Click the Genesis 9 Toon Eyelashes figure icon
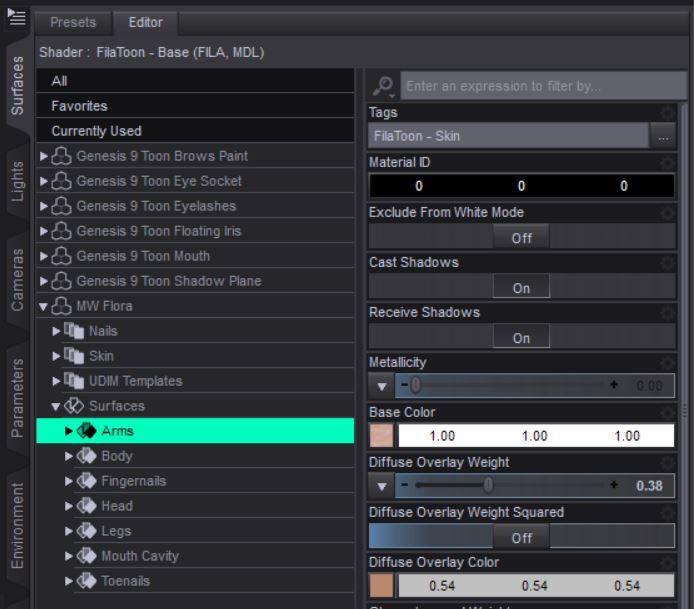Screen dimensions: 694x609 [62, 206]
